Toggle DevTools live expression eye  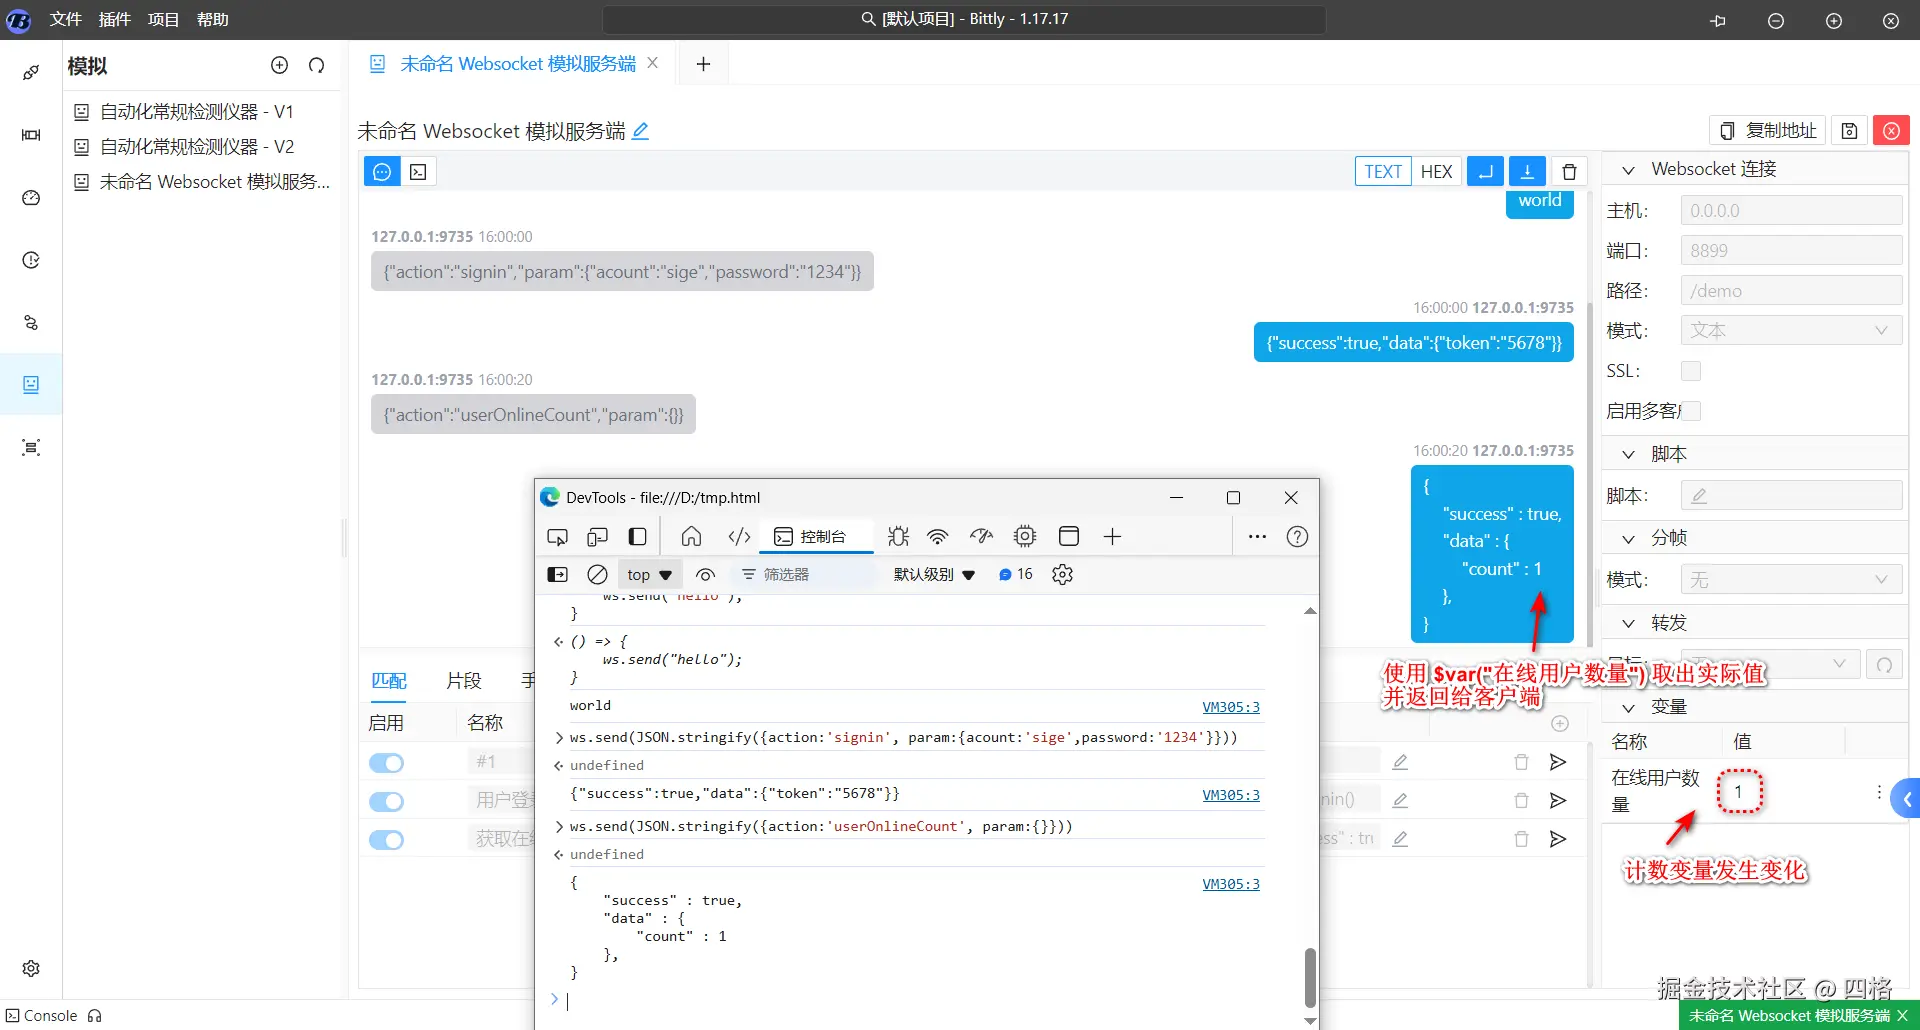[x=705, y=575]
